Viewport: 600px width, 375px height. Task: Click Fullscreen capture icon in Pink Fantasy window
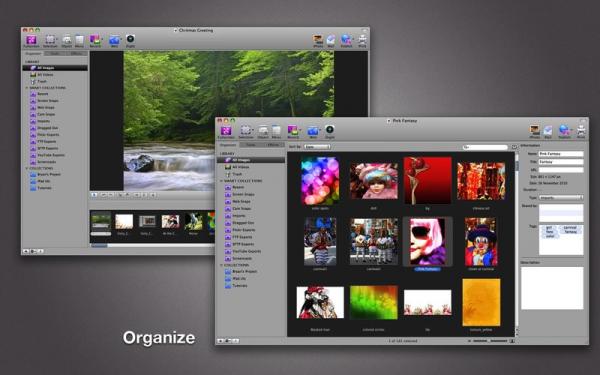point(226,130)
